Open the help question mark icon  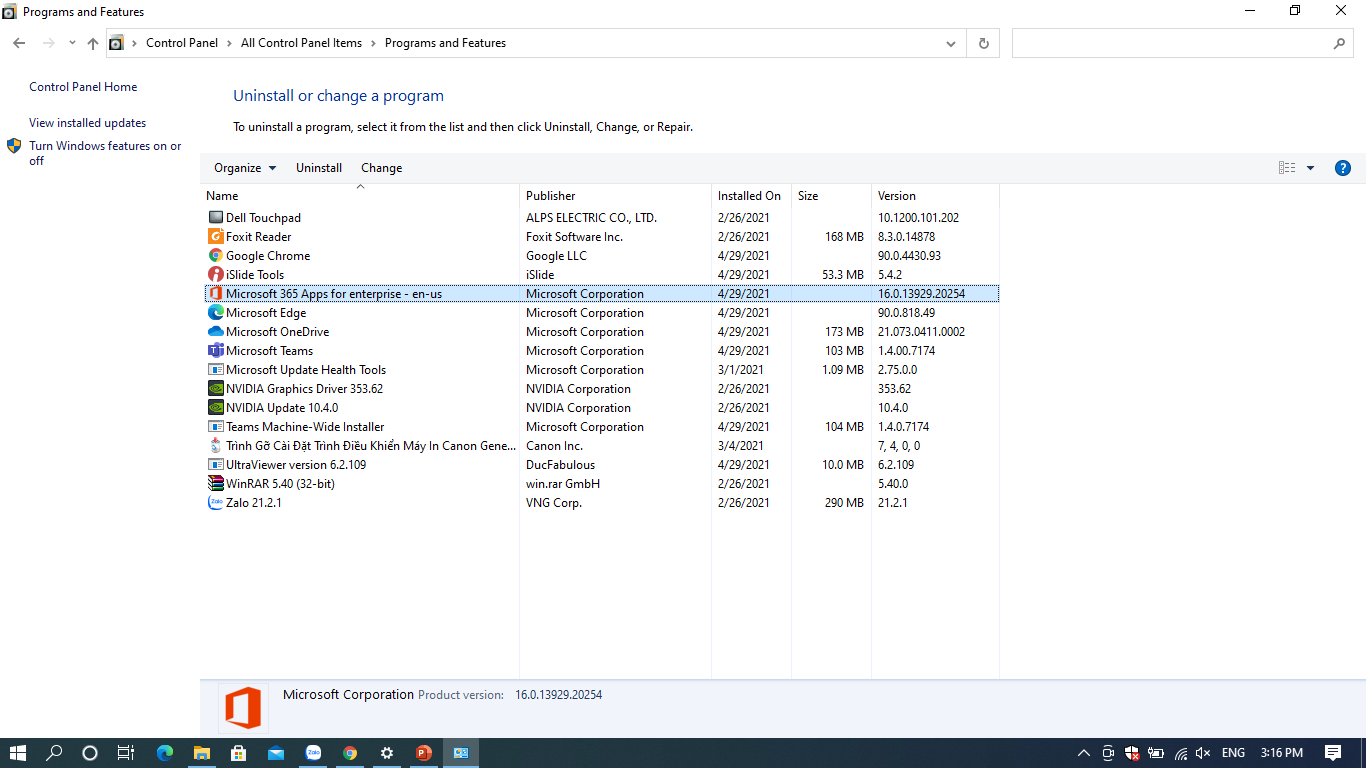click(1343, 168)
